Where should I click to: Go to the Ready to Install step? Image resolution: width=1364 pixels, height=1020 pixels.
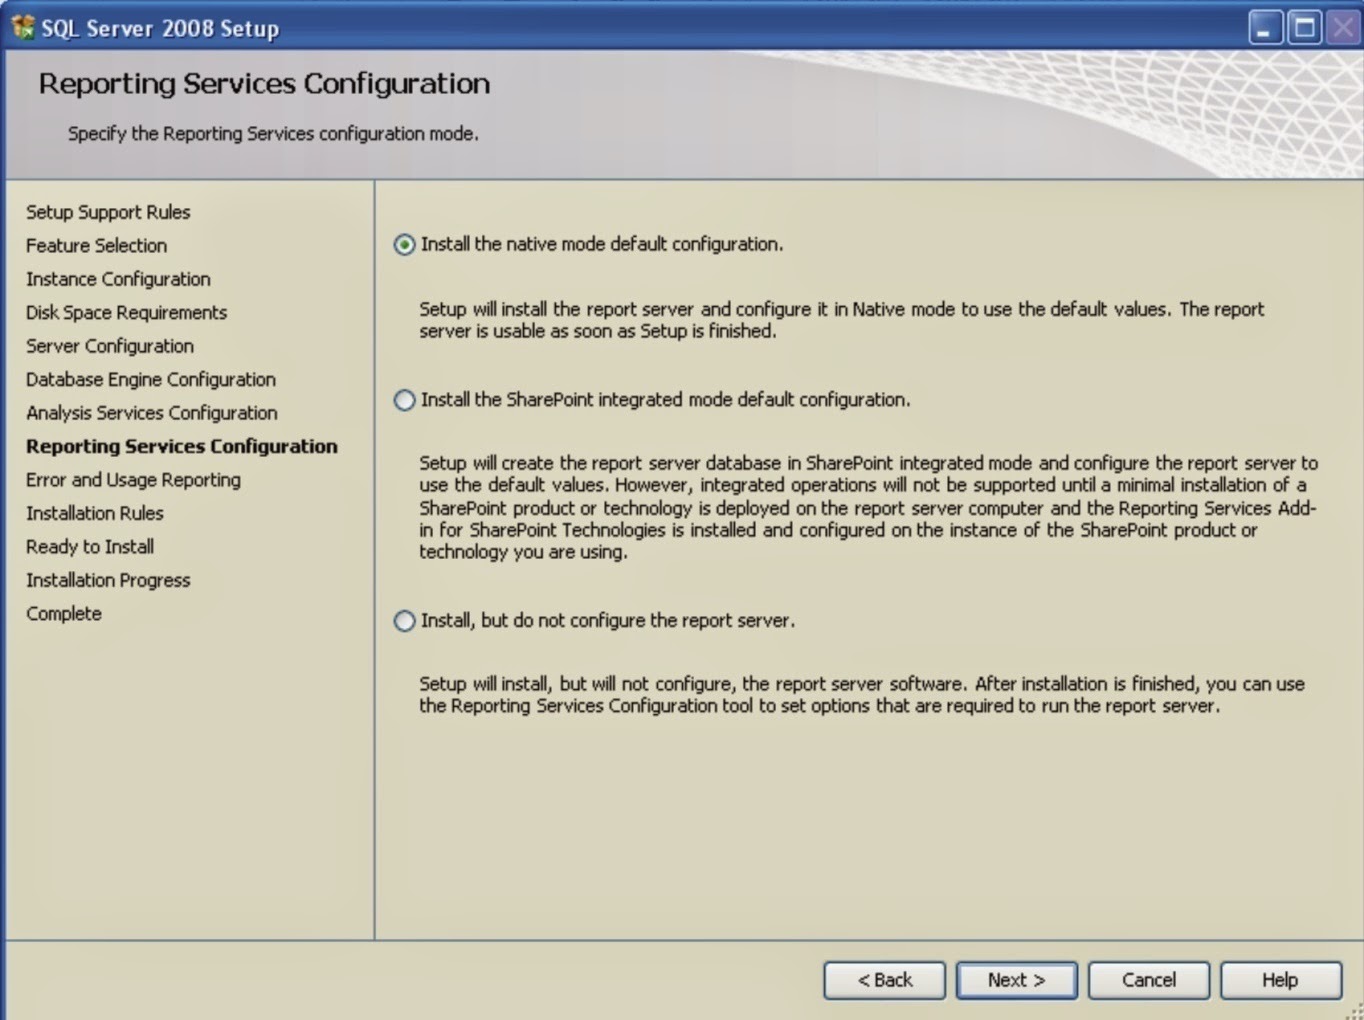coord(90,547)
